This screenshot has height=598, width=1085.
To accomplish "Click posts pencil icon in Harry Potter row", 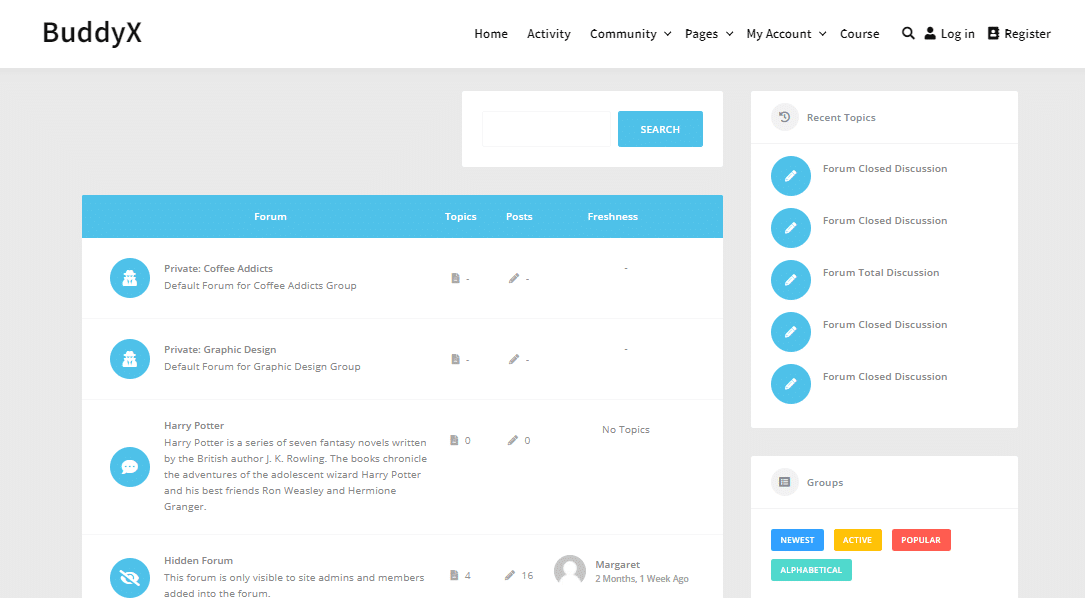I will (x=513, y=440).
